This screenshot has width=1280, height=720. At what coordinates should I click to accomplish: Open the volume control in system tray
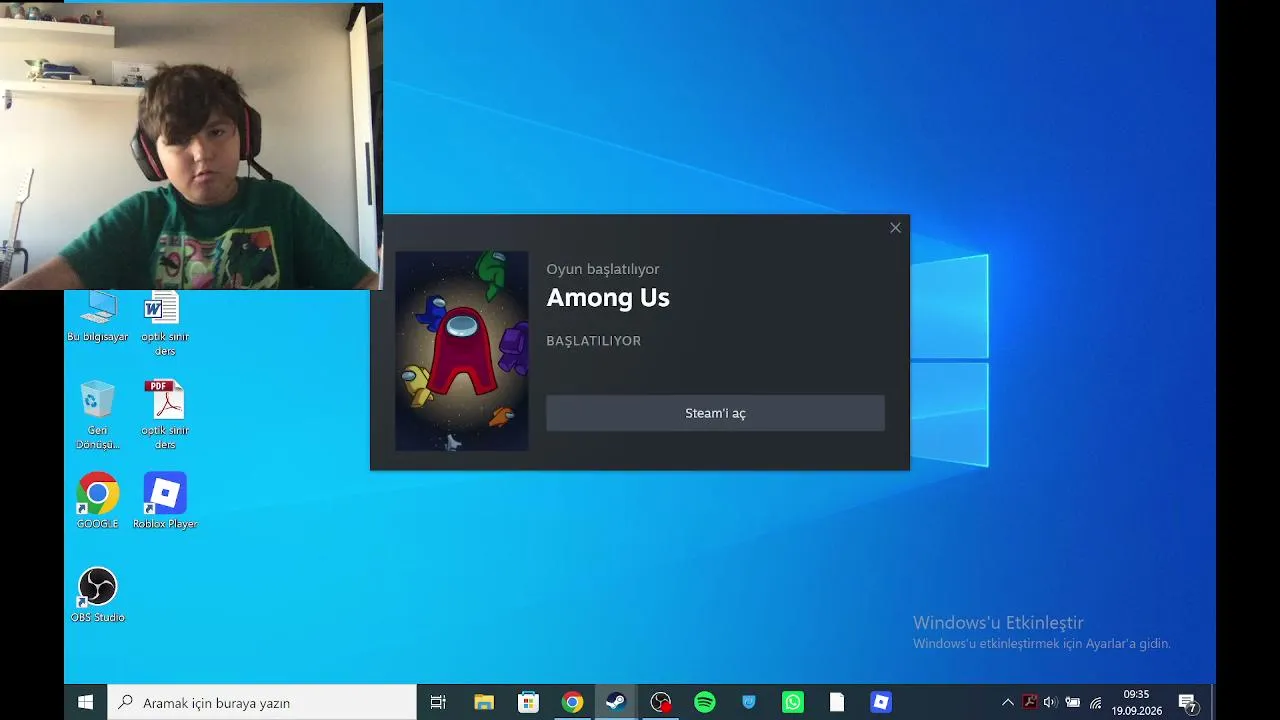1050,703
